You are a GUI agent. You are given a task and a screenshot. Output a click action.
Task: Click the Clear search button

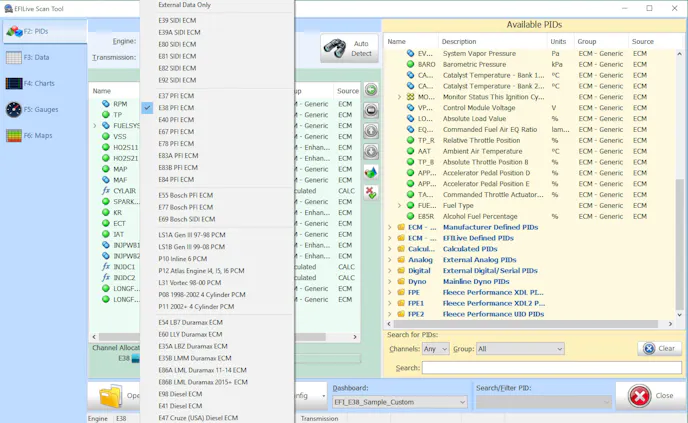[x=660, y=349]
